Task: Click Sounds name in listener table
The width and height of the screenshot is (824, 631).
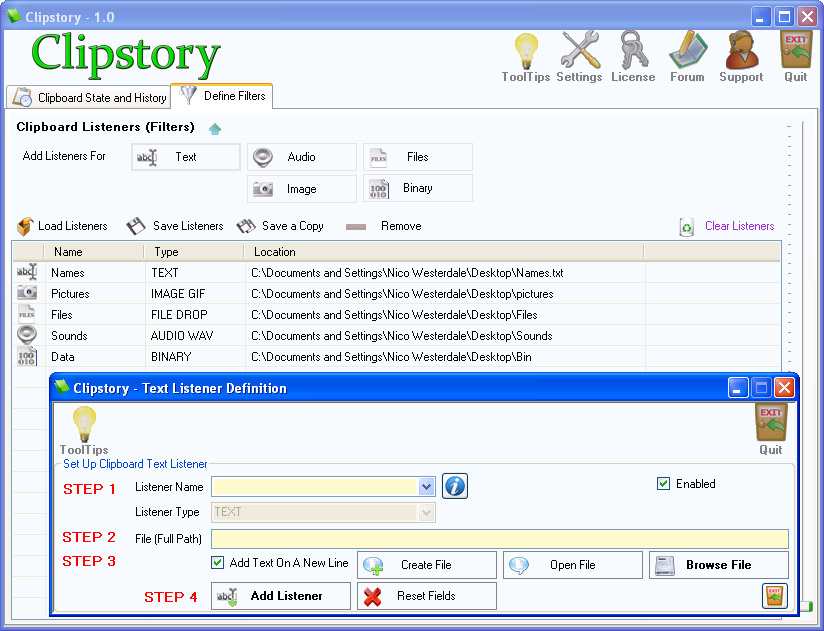Action: point(69,336)
